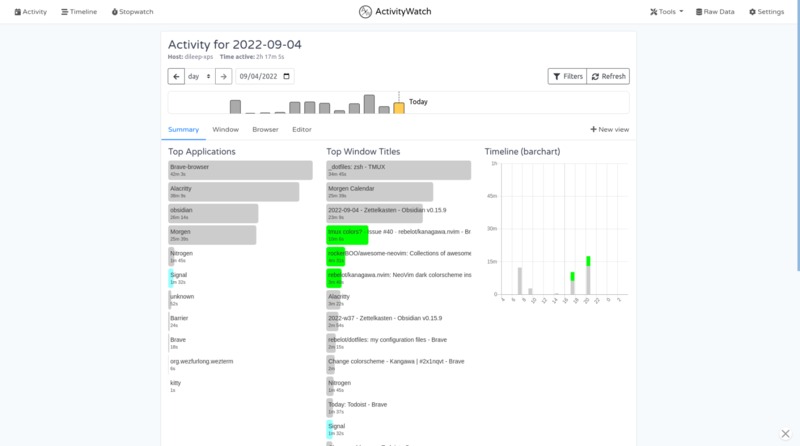Select green 'tmux colors?' issue #40 title
This screenshot has height=446, width=800.
[398, 235]
